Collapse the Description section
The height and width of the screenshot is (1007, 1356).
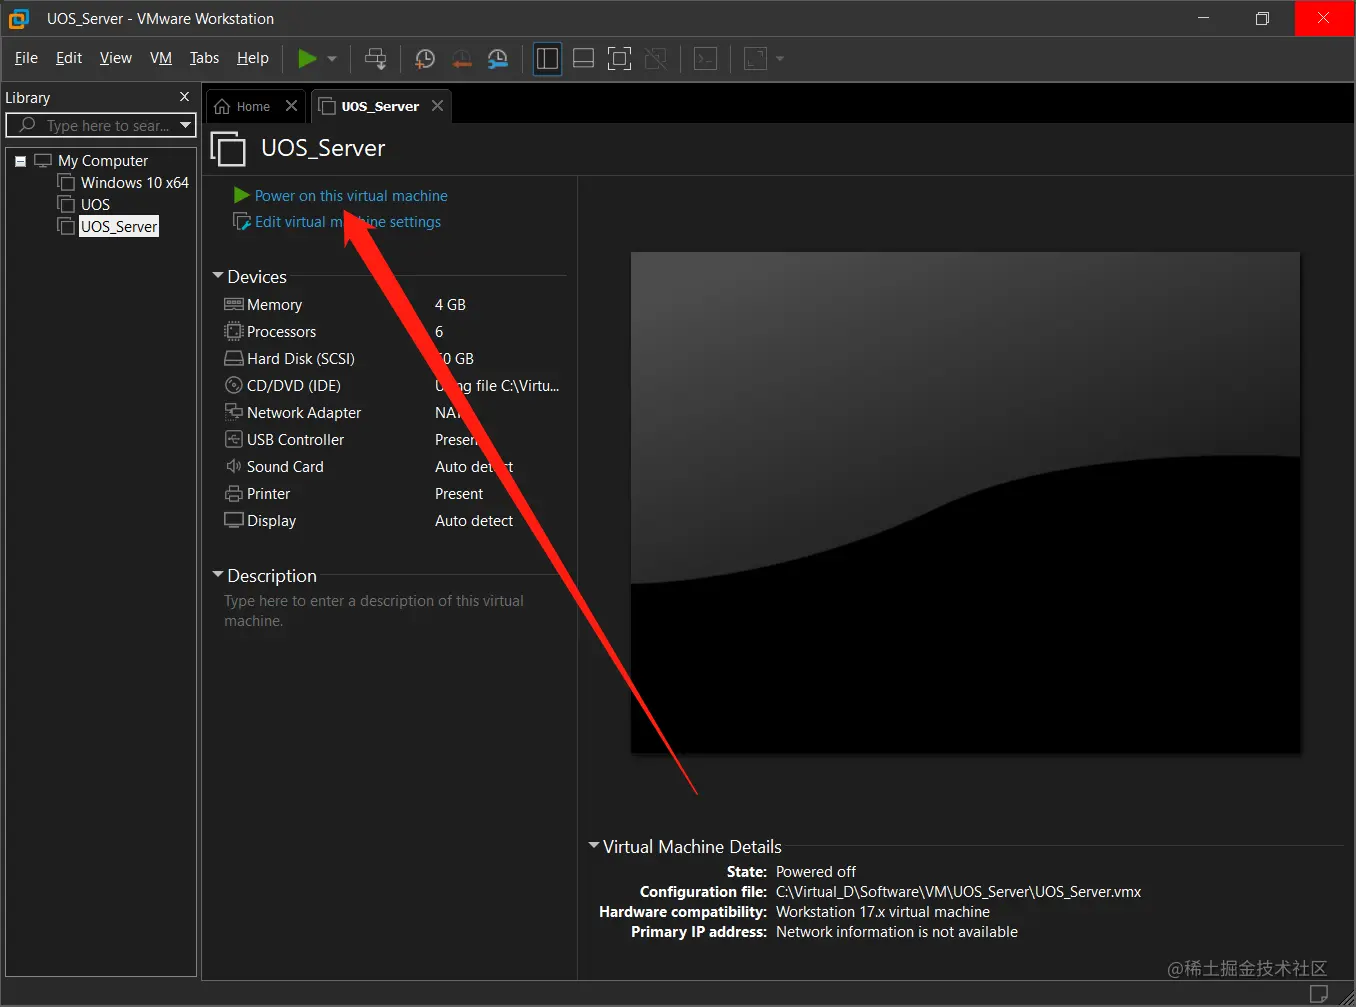point(218,574)
